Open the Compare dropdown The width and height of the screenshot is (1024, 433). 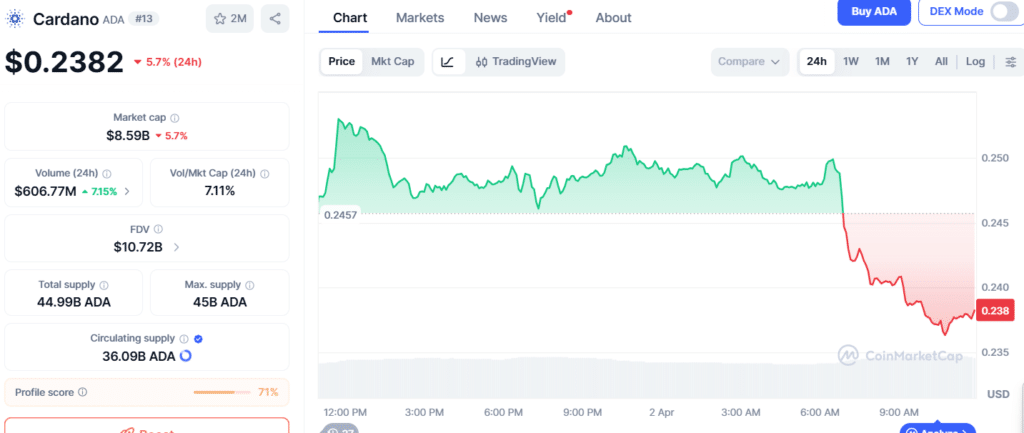[749, 62]
